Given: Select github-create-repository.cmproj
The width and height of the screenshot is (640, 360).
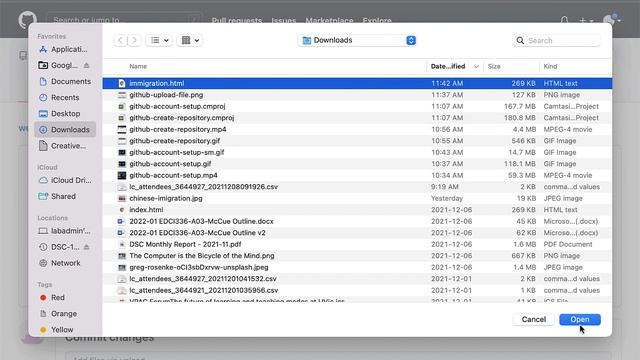Looking at the screenshot, I should click(357, 118).
